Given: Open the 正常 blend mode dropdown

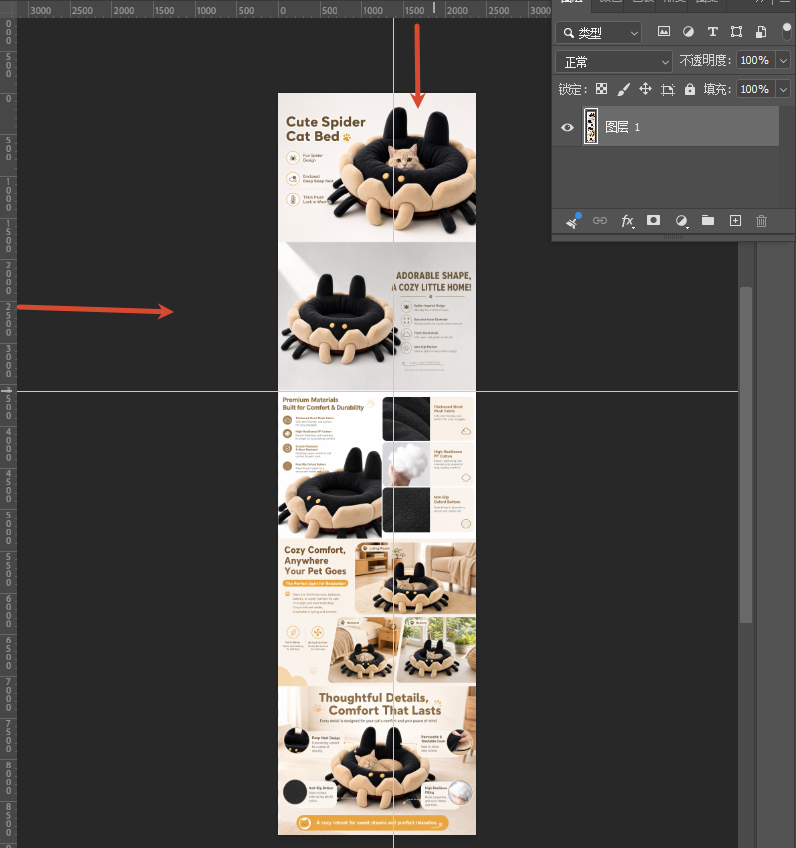Looking at the screenshot, I should pyautogui.click(x=614, y=62).
